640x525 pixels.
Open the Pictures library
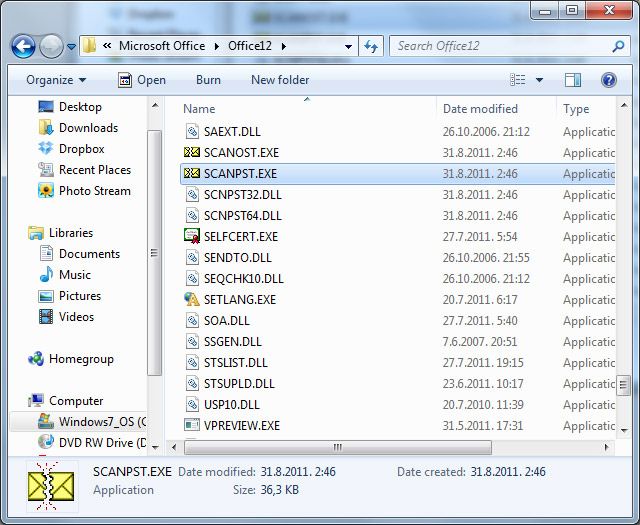point(69,296)
